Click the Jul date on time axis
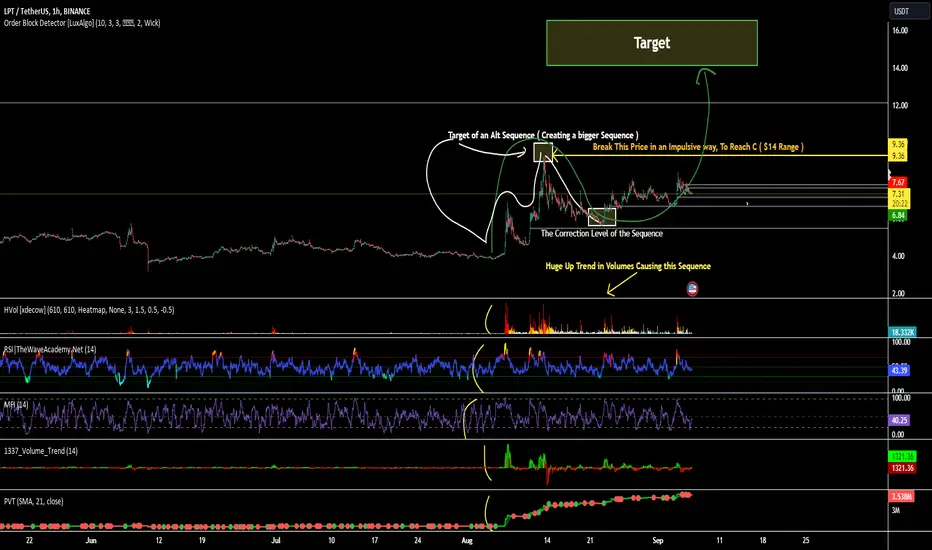Image resolution: width=932 pixels, height=550 pixels. point(275,540)
